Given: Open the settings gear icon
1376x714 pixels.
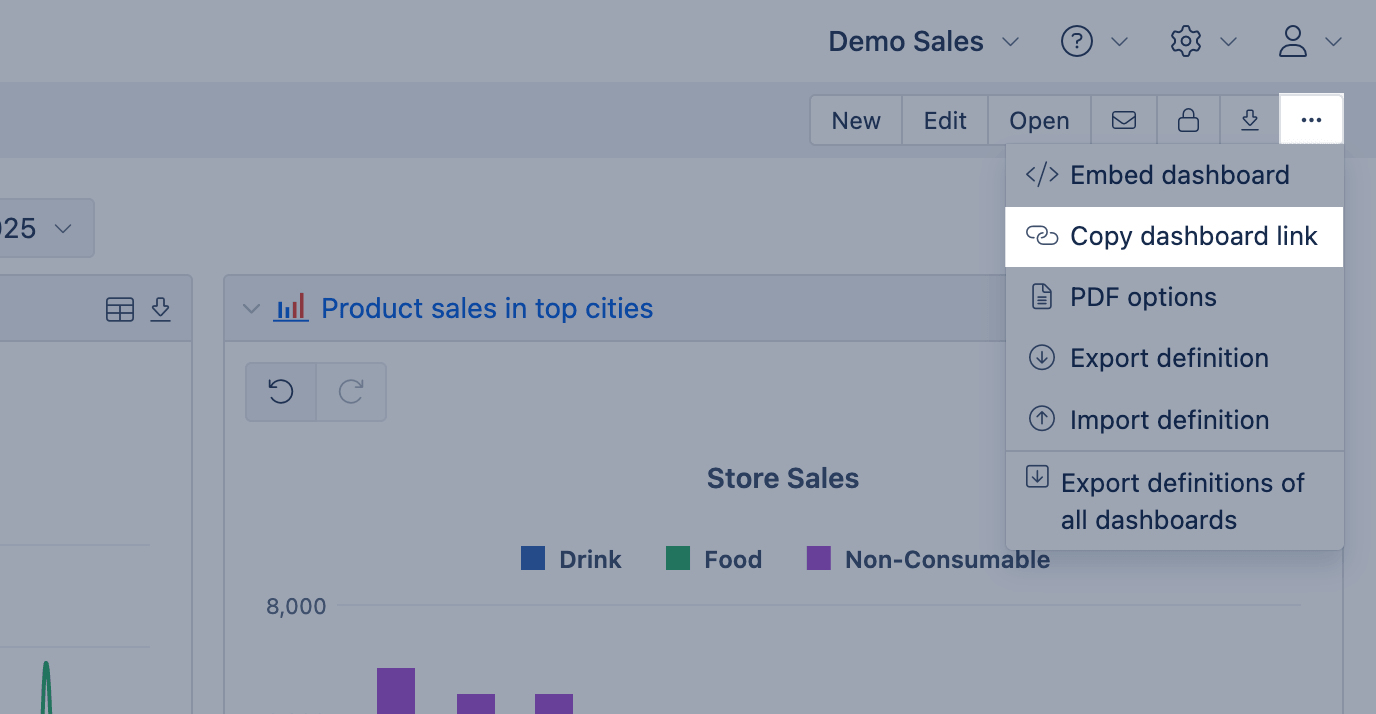Looking at the screenshot, I should point(1185,42).
